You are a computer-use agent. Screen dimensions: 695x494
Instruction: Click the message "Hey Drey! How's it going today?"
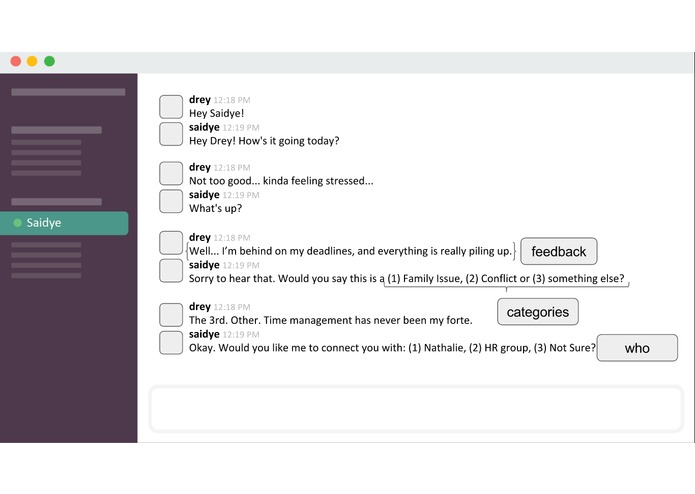[x=264, y=141]
